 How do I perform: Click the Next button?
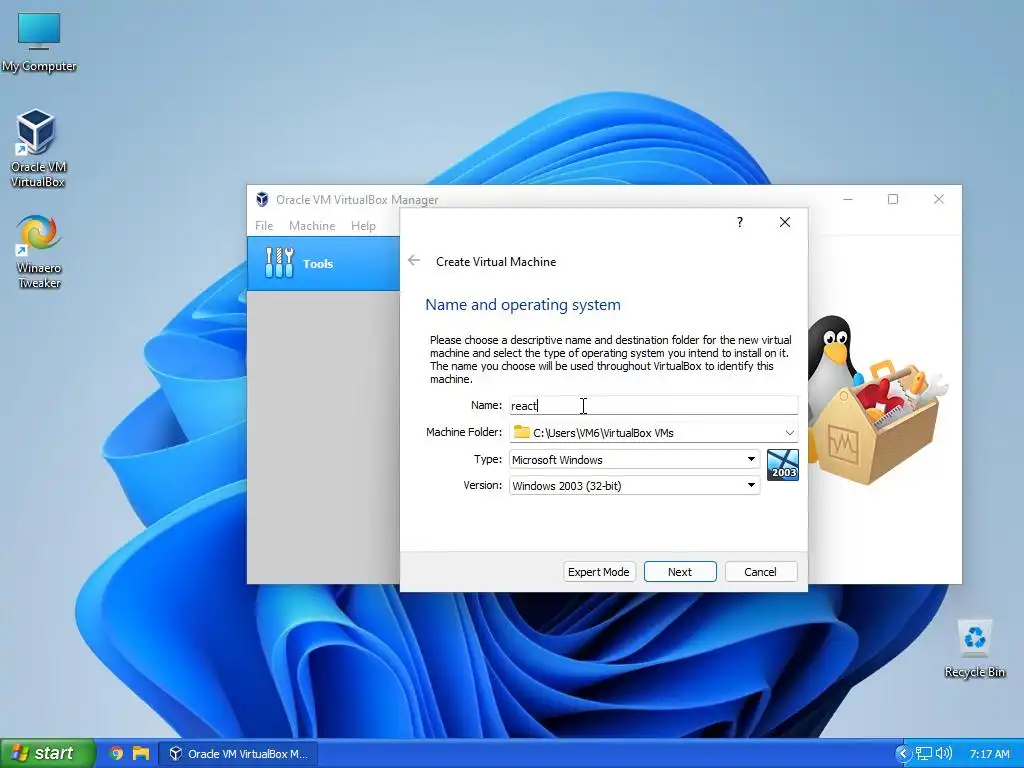coord(680,571)
